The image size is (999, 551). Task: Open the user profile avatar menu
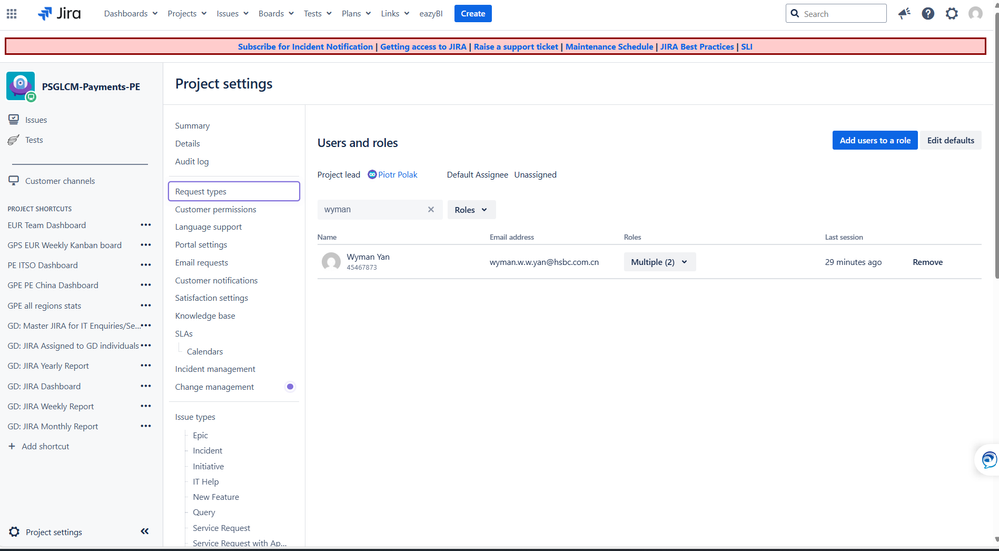tap(975, 13)
